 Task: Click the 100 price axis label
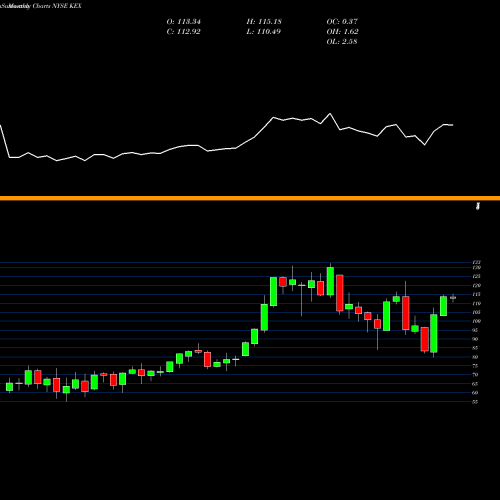tap(476, 321)
